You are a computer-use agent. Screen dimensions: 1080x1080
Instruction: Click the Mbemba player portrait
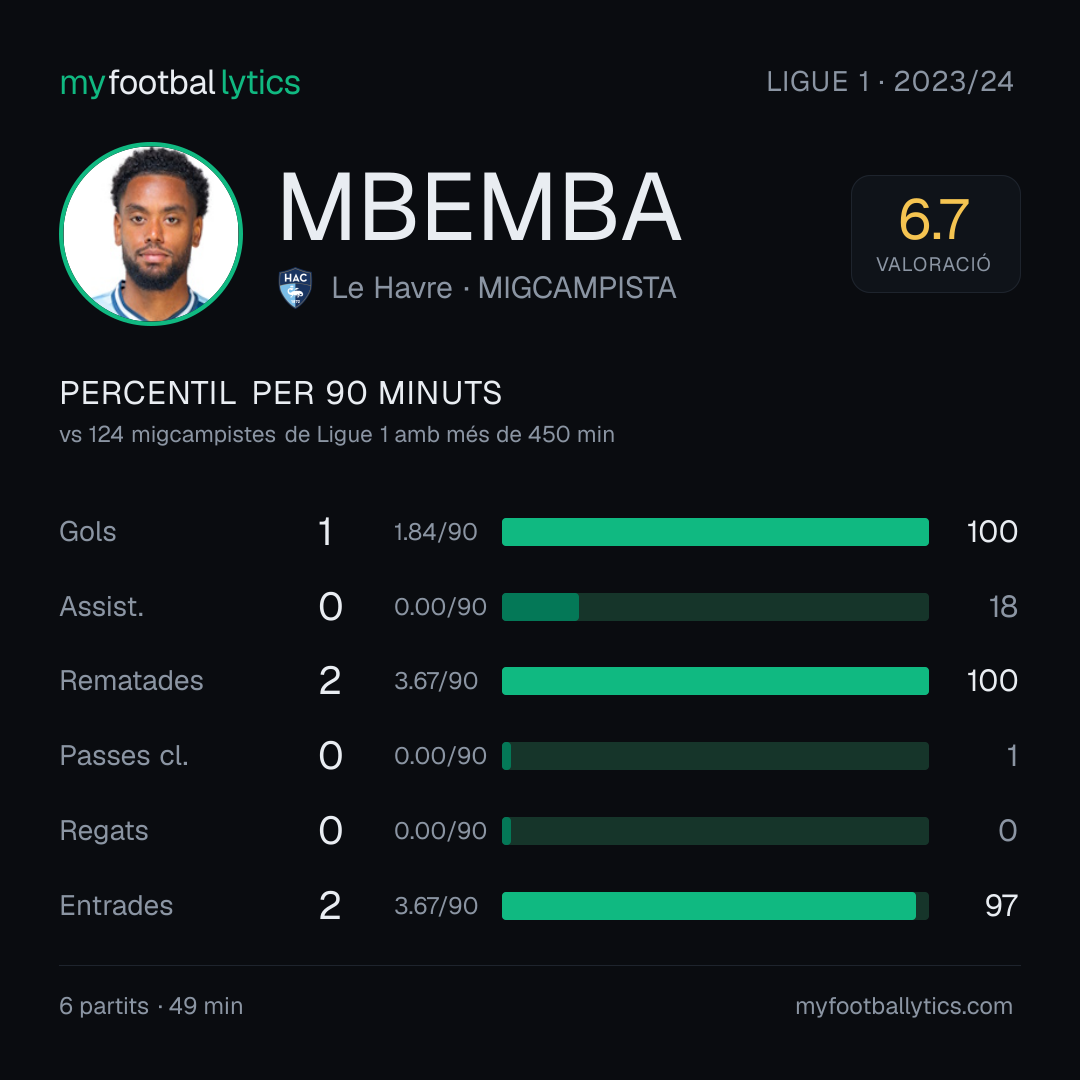[x=151, y=233]
